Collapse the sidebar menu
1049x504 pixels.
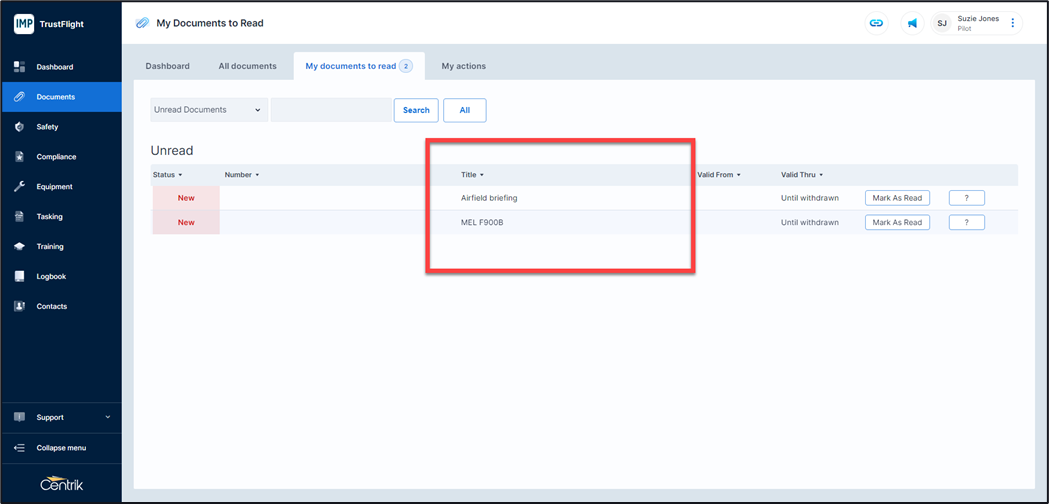pos(60,448)
